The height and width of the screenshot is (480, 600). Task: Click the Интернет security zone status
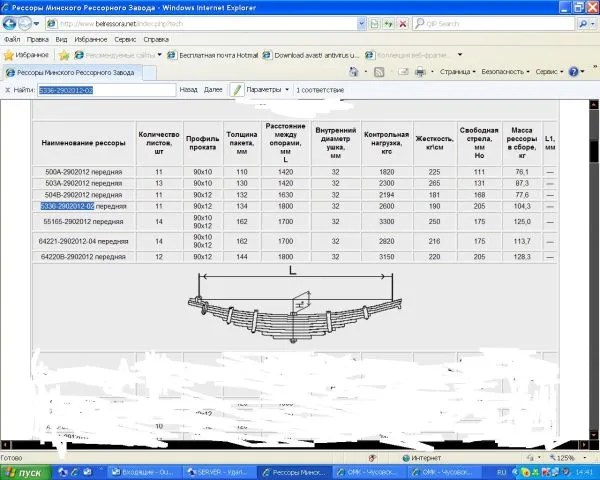coord(422,458)
